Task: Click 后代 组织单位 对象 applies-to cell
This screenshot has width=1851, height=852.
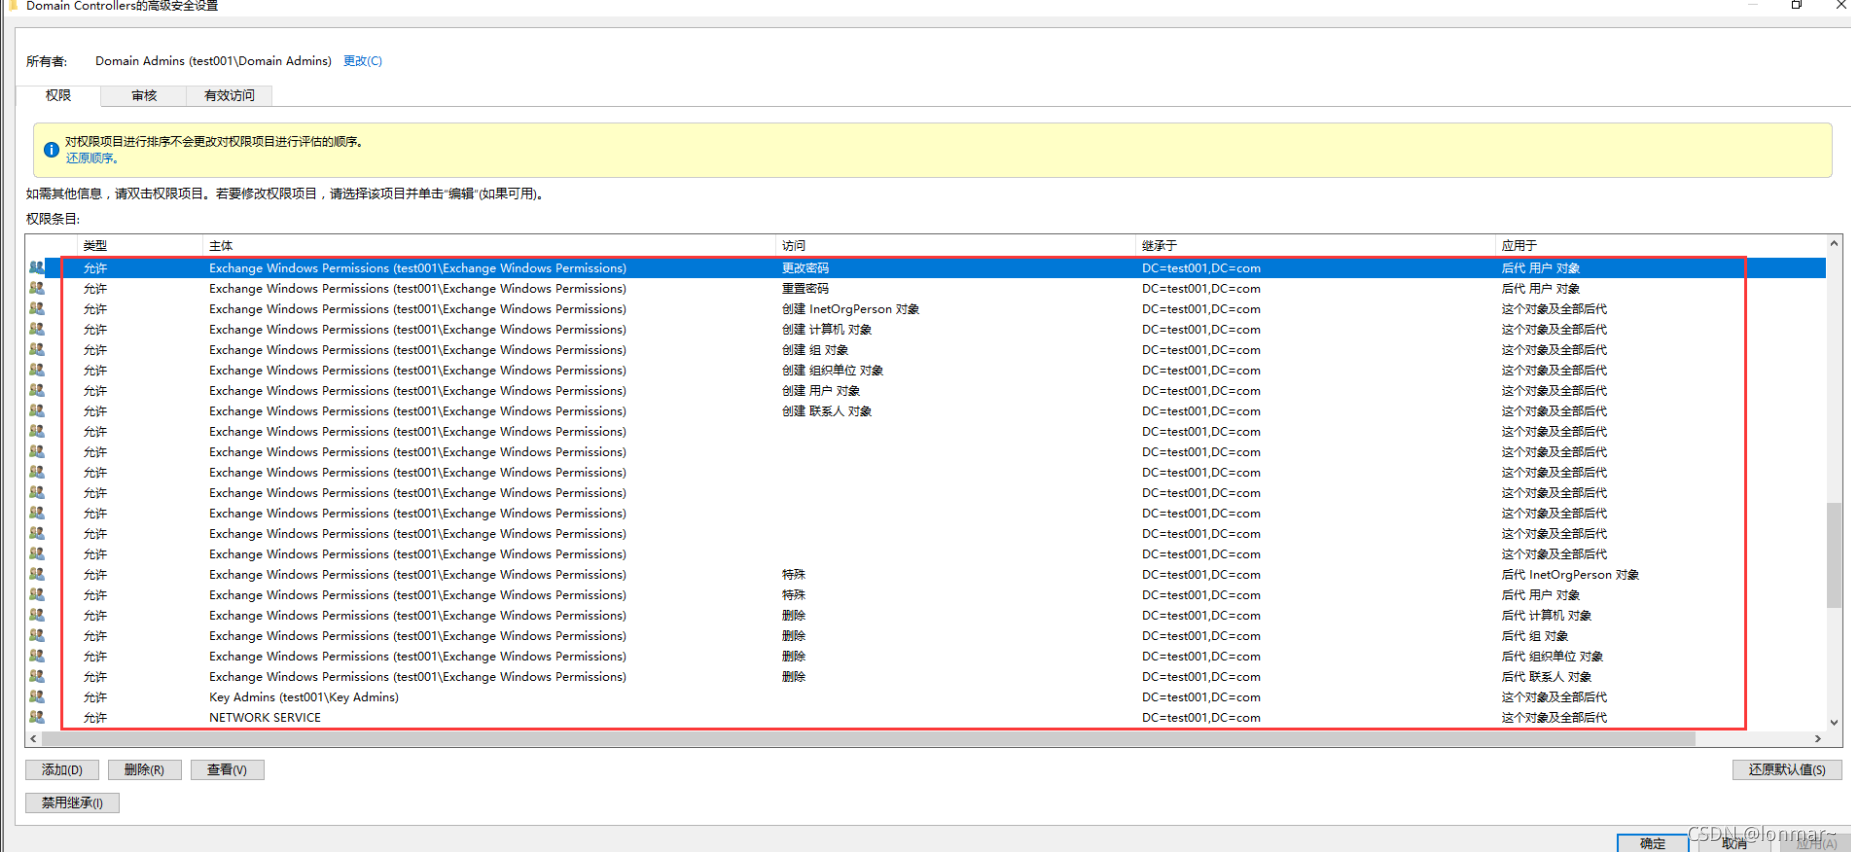Action: [x=1552, y=656]
